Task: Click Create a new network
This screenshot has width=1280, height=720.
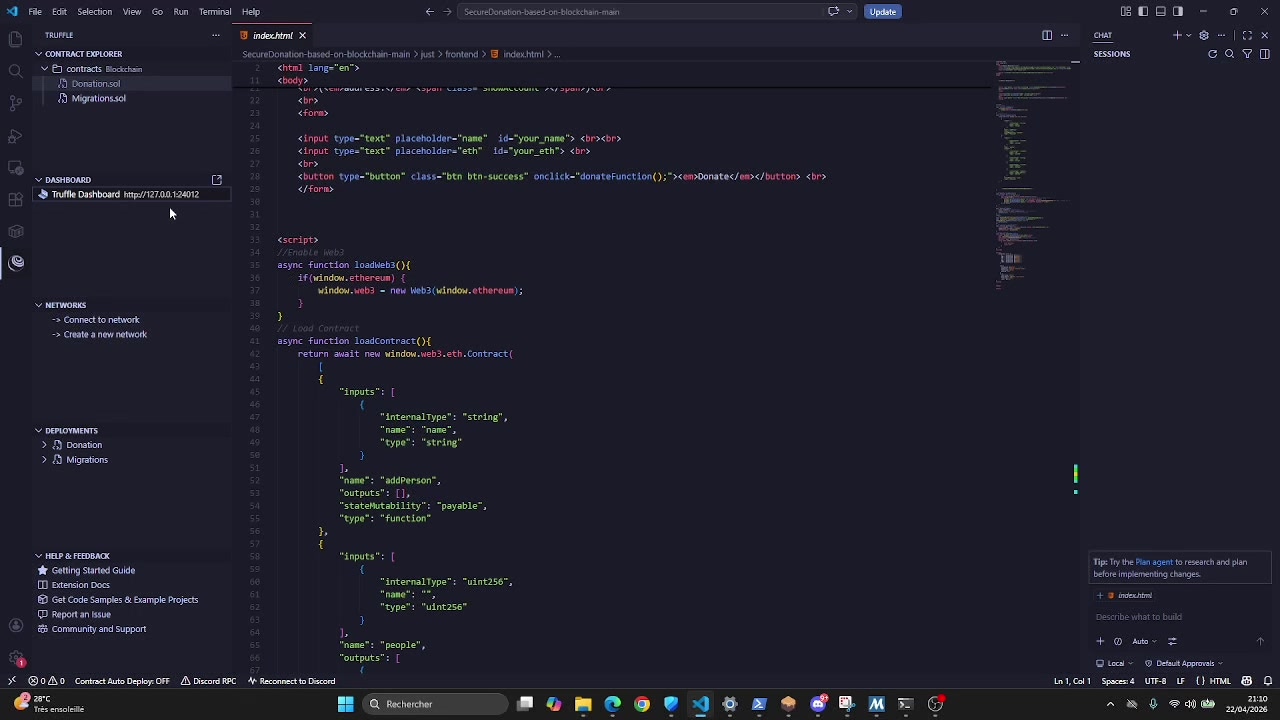Action: (x=105, y=335)
